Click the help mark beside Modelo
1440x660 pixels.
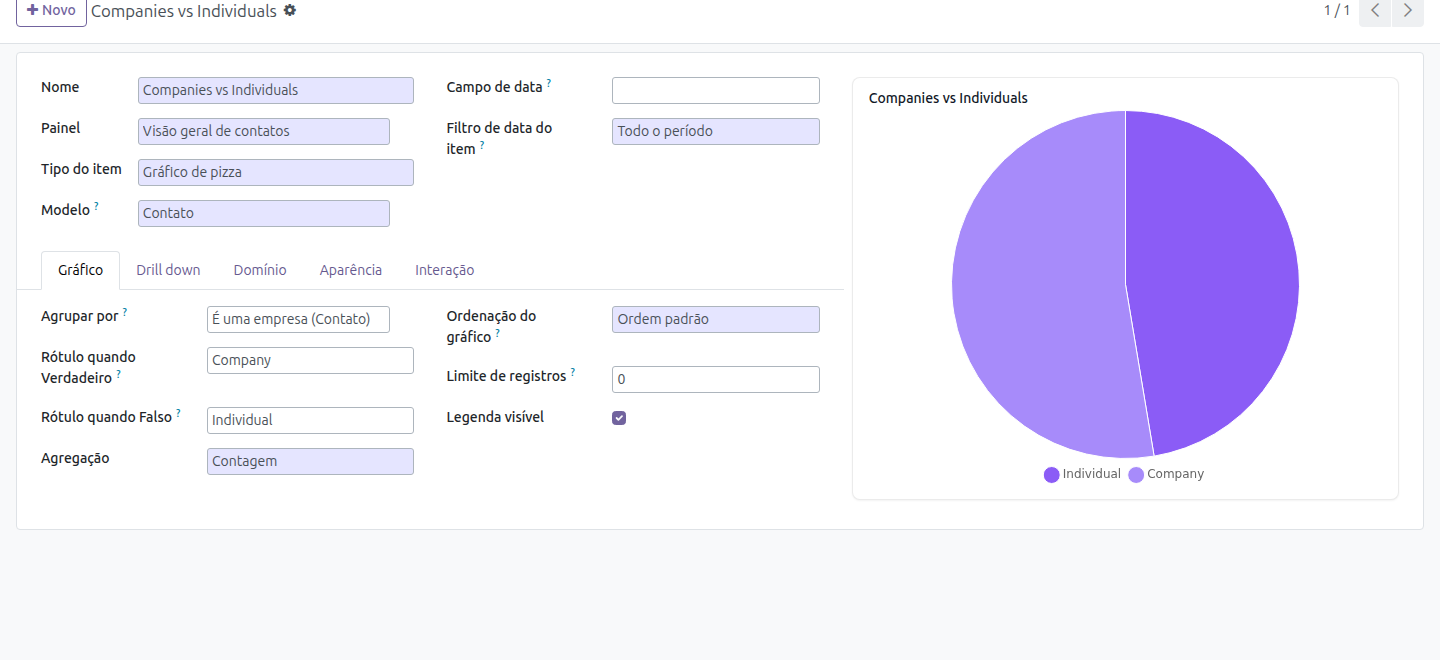(97, 207)
